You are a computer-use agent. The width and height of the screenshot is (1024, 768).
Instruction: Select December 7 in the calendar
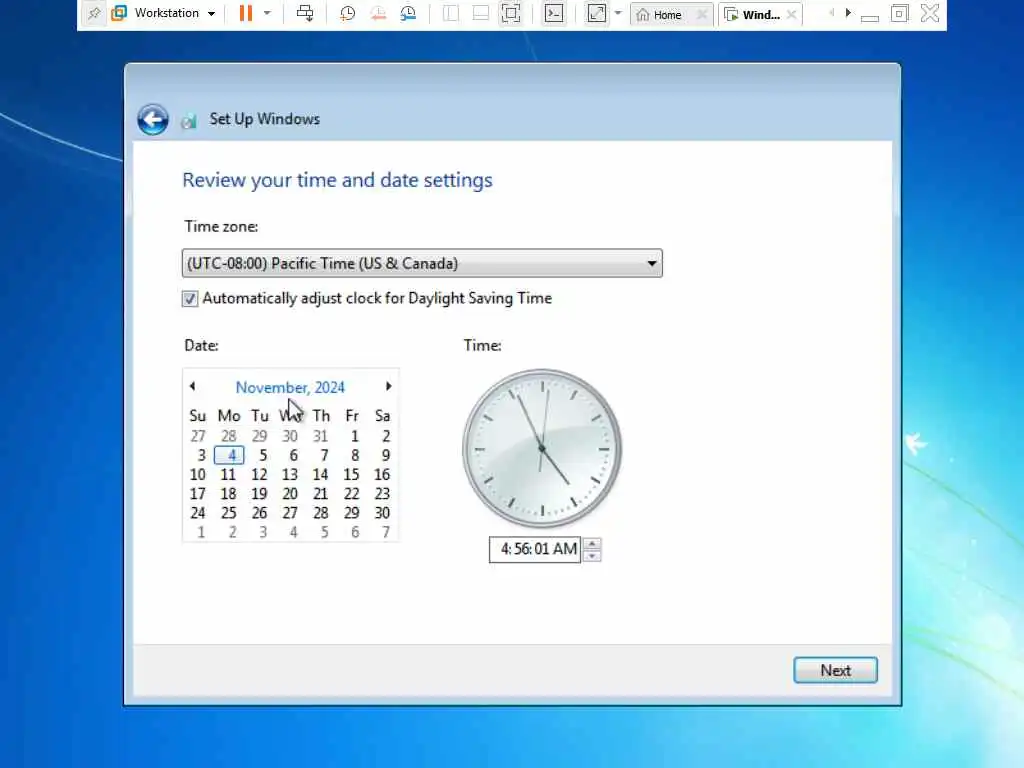pyautogui.click(x=385, y=532)
